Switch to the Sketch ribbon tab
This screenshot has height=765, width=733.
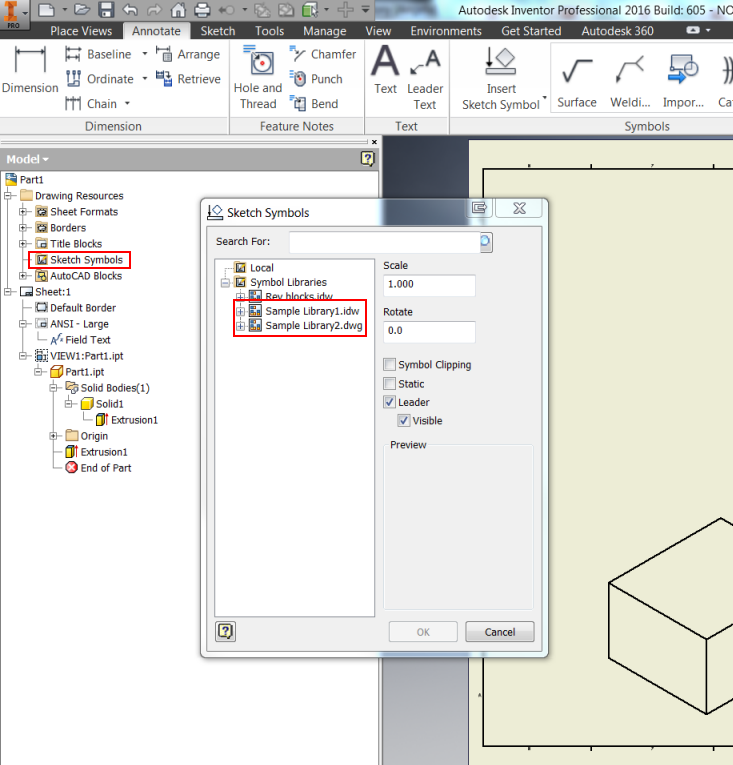click(218, 31)
